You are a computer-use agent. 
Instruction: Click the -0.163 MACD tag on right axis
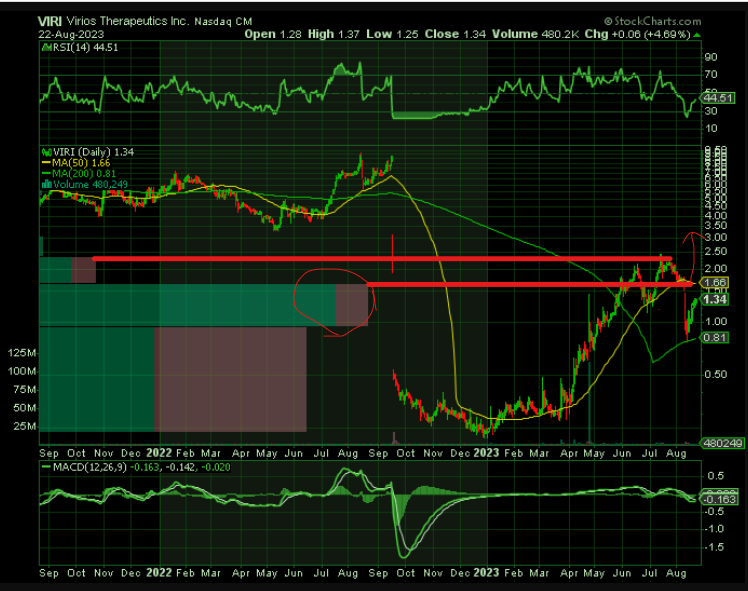click(x=718, y=499)
